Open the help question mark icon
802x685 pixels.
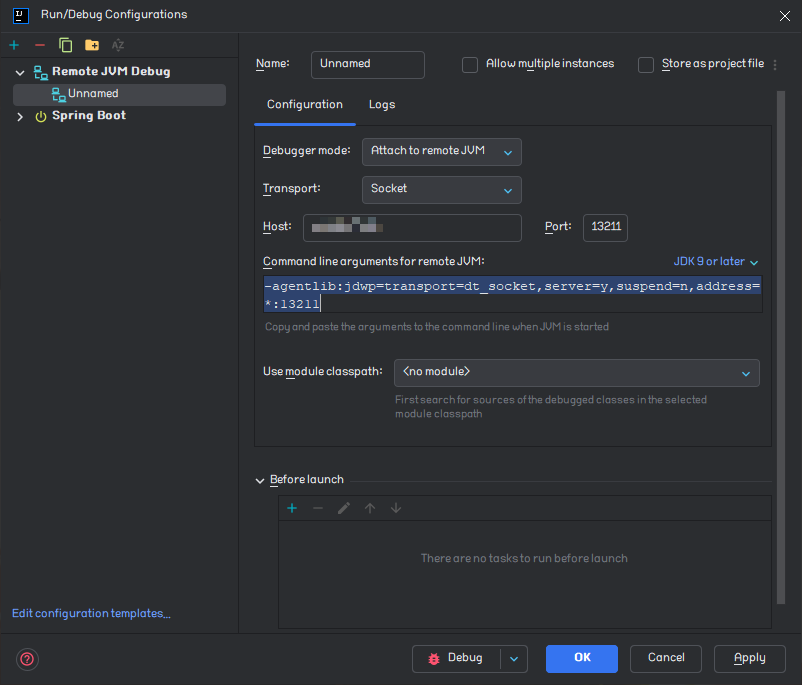click(27, 659)
